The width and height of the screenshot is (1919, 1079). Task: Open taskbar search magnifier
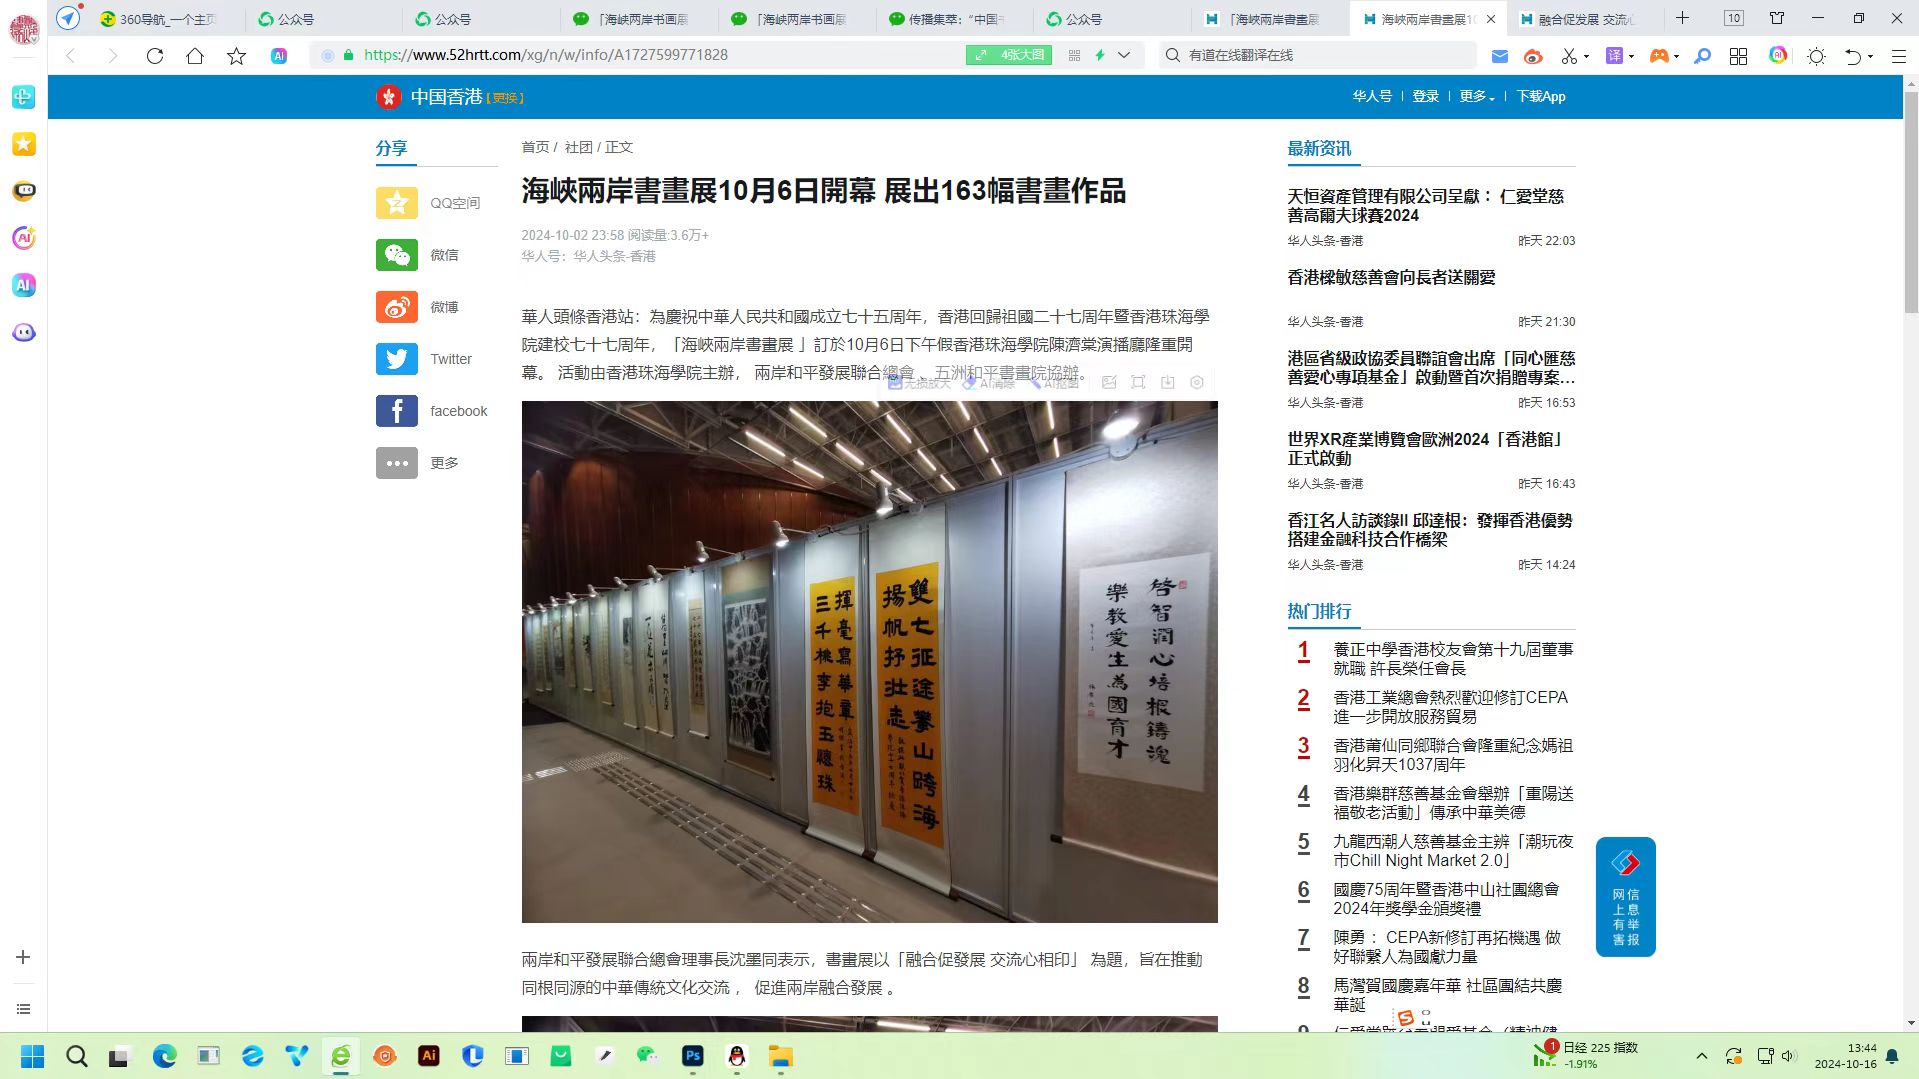point(76,1056)
